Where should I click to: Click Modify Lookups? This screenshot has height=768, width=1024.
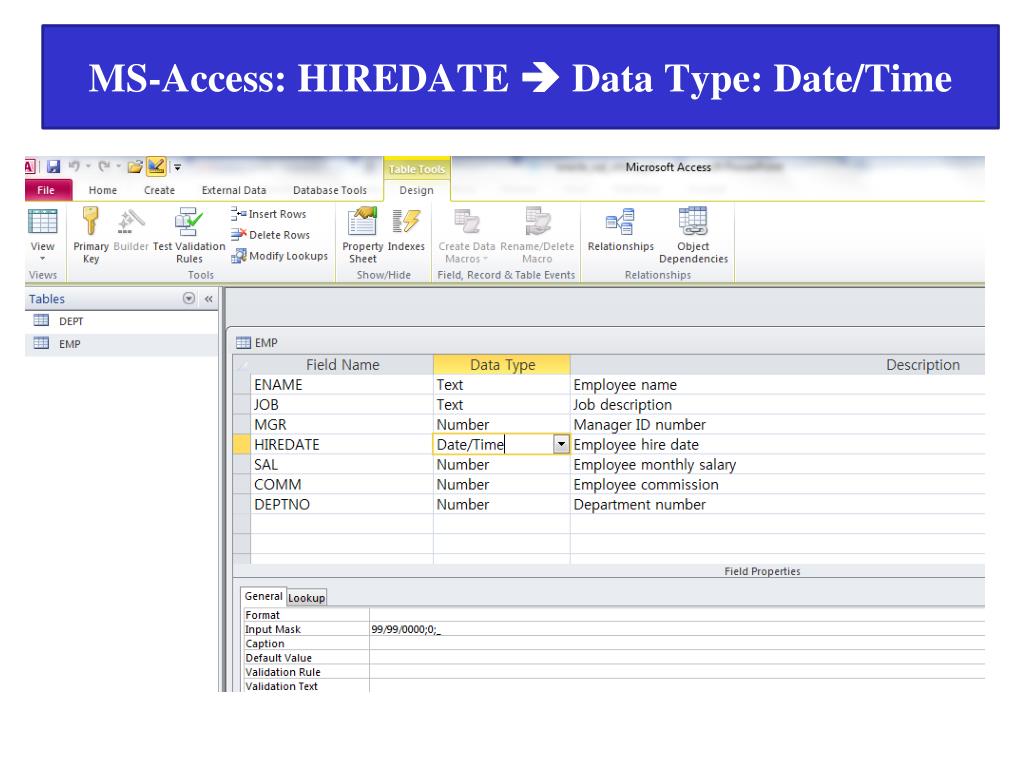[x=280, y=255]
